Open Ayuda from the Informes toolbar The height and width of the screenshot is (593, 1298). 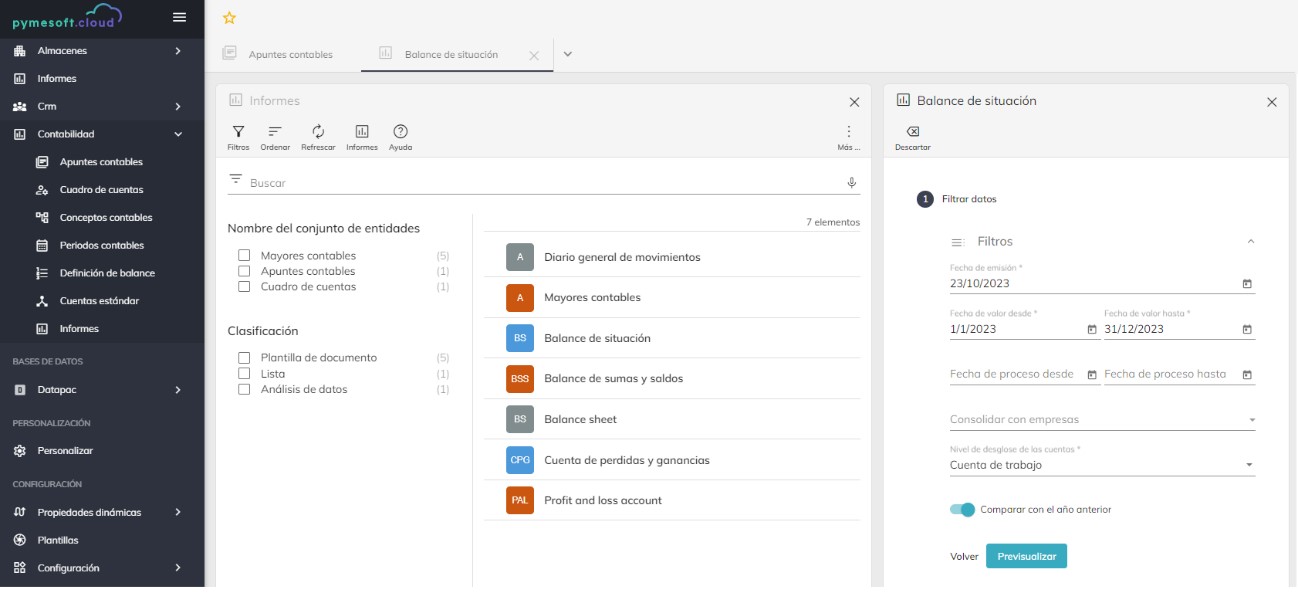coord(399,135)
